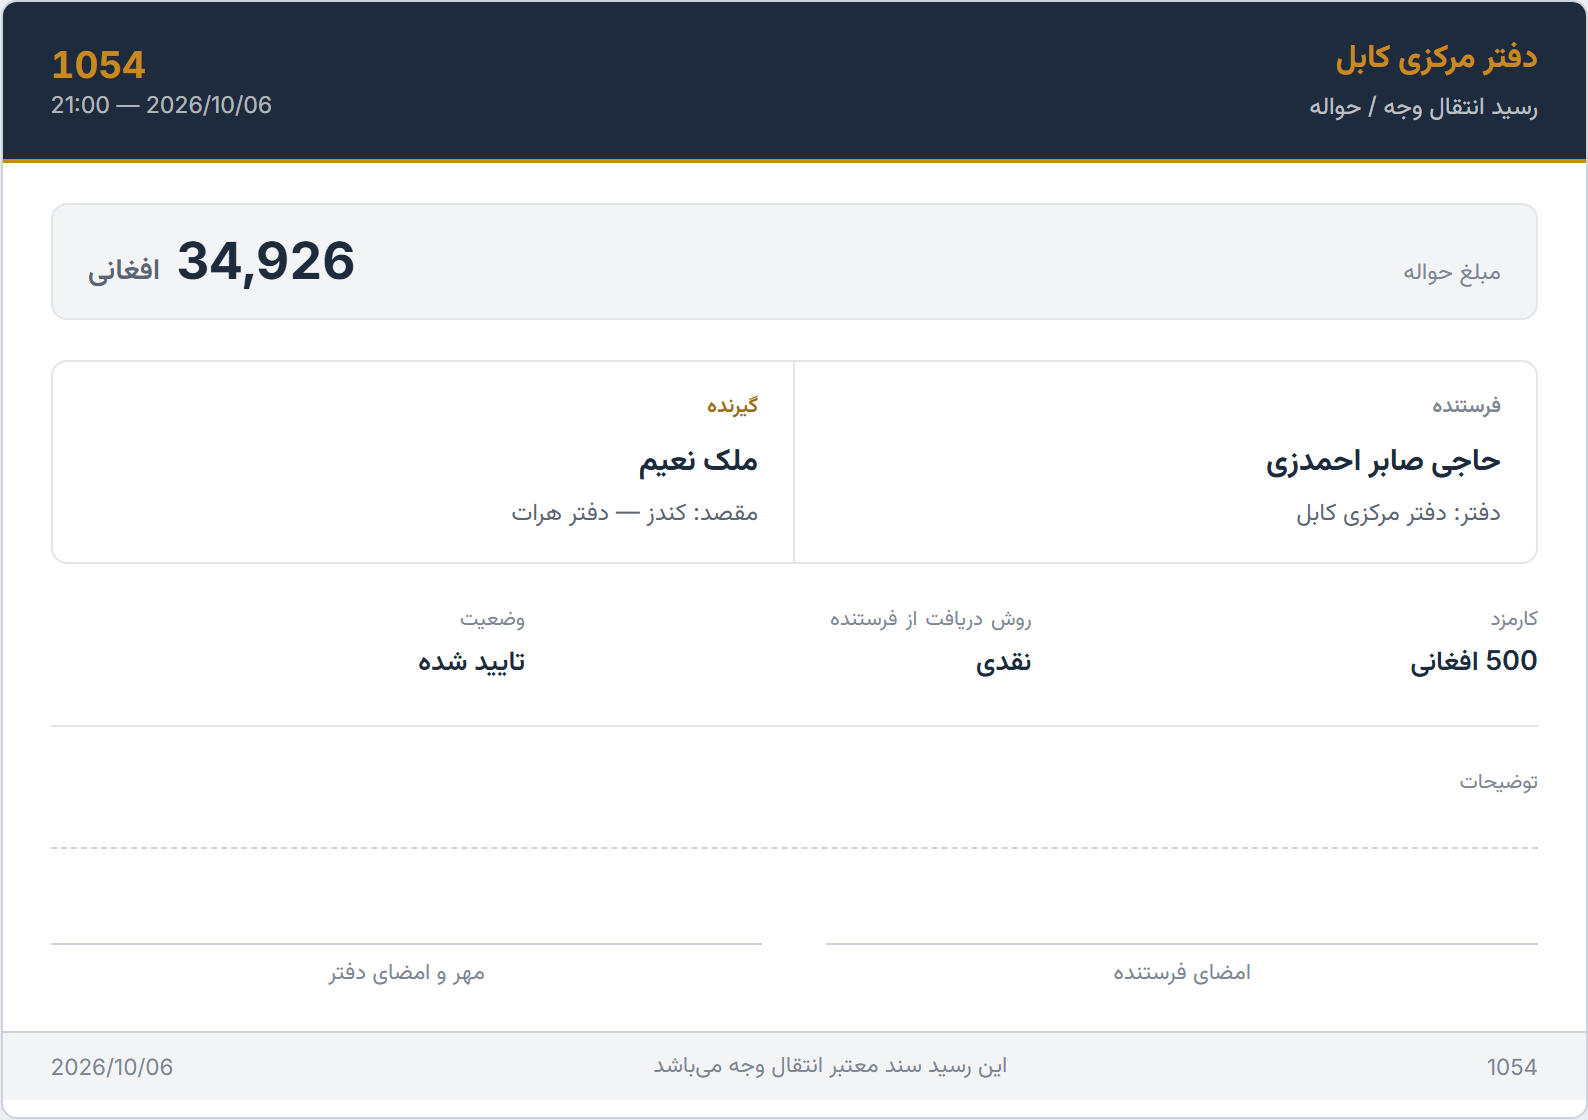Image resolution: width=1588 pixels, height=1120 pixels.
Task: Click the orange receipt number 1054 in the header
Action: 98,65
